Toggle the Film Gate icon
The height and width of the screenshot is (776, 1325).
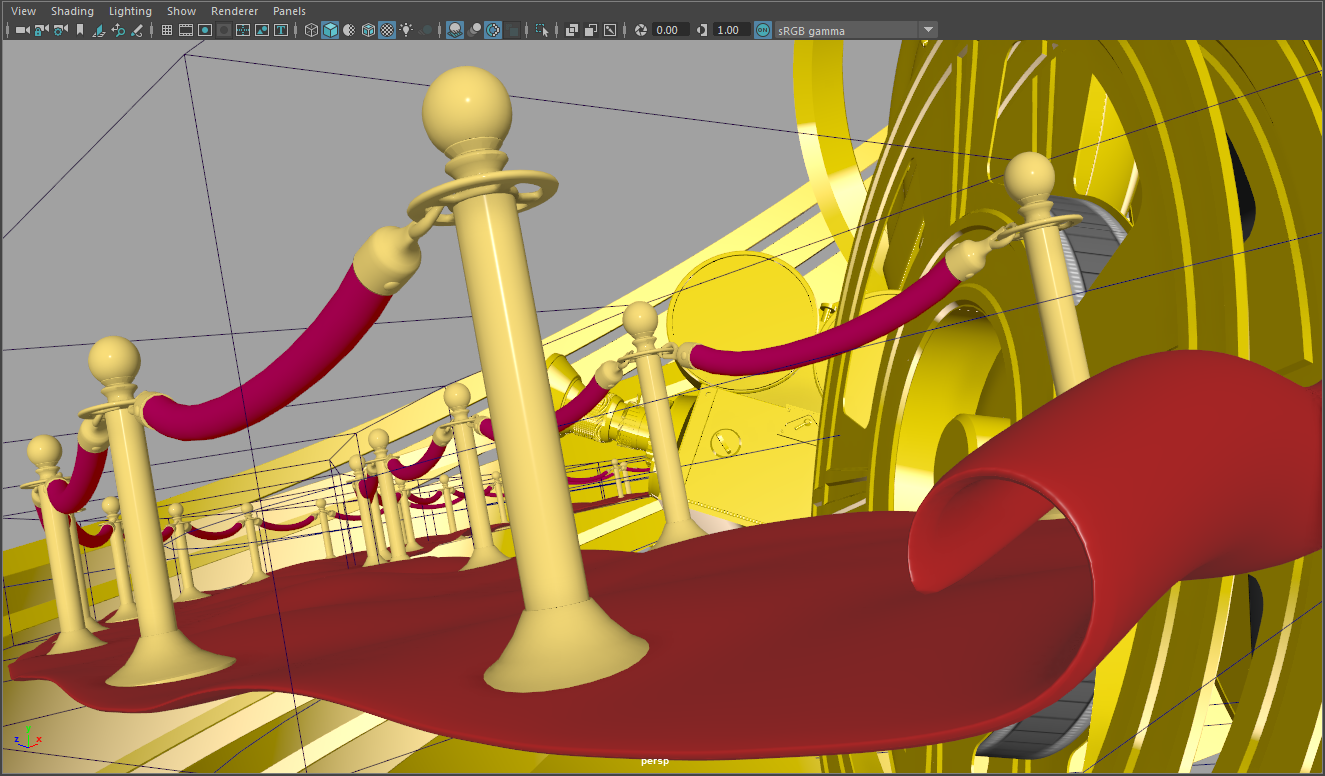coord(186,30)
